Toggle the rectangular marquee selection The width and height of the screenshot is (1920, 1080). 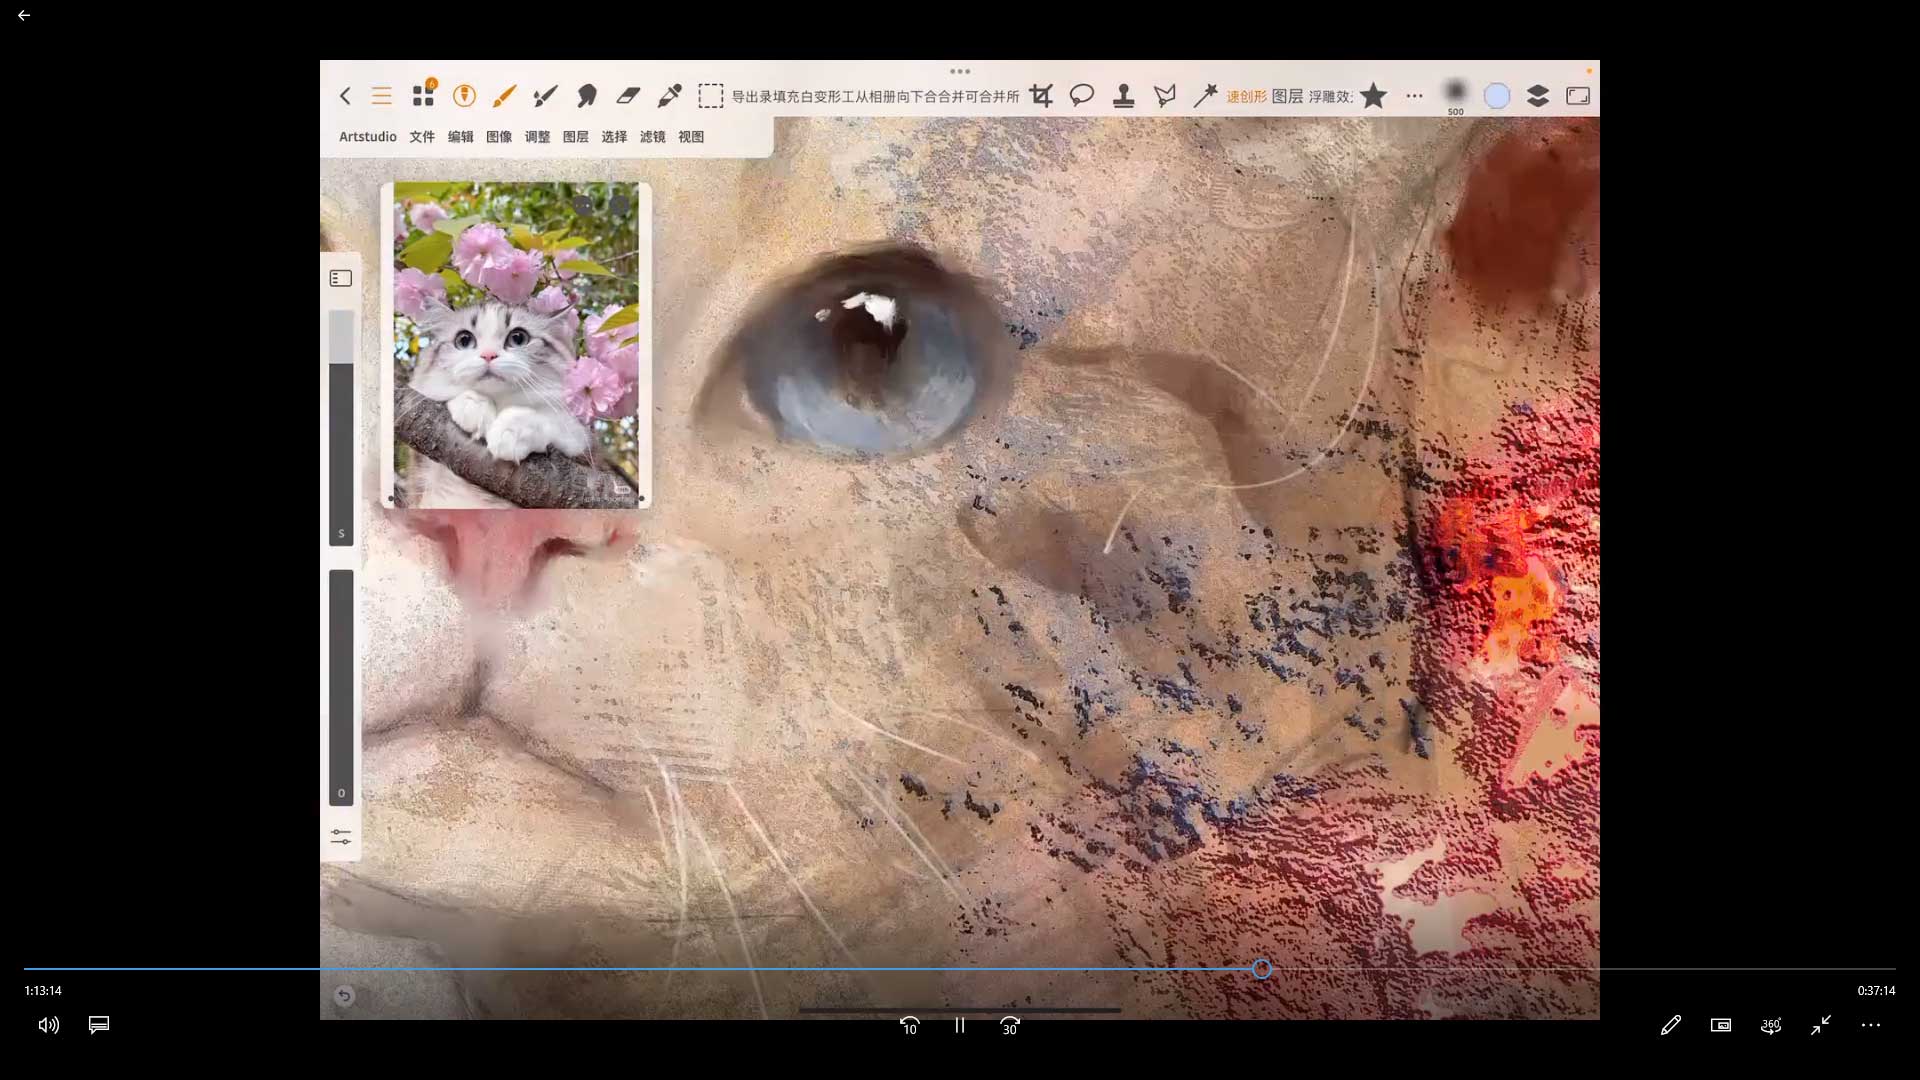tap(710, 96)
